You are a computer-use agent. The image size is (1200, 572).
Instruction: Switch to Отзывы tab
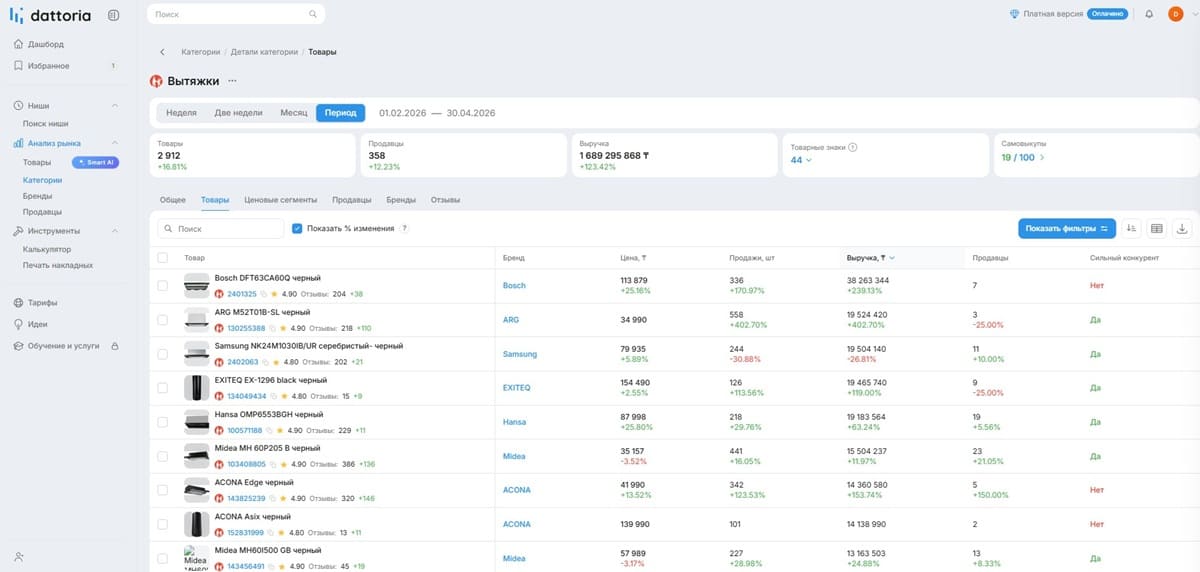[x=445, y=200]
